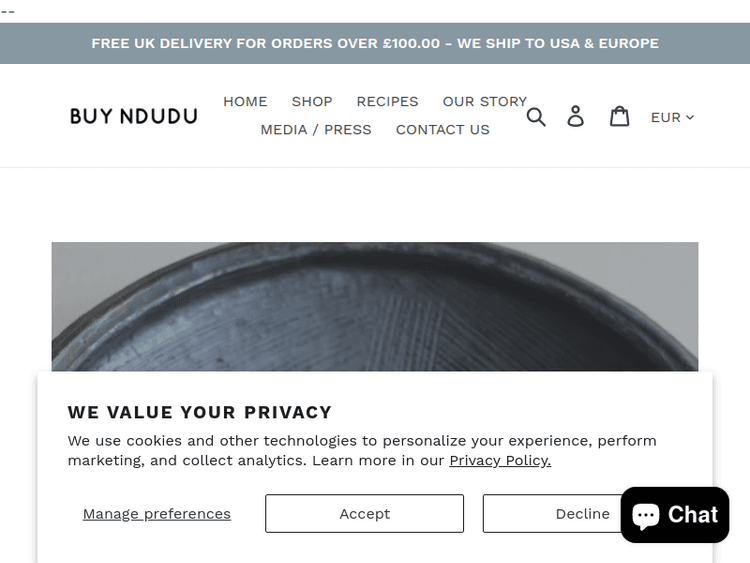This screenshot has width=750, height=563.
Task: Open the account login icon
Action: click(576, 117)
